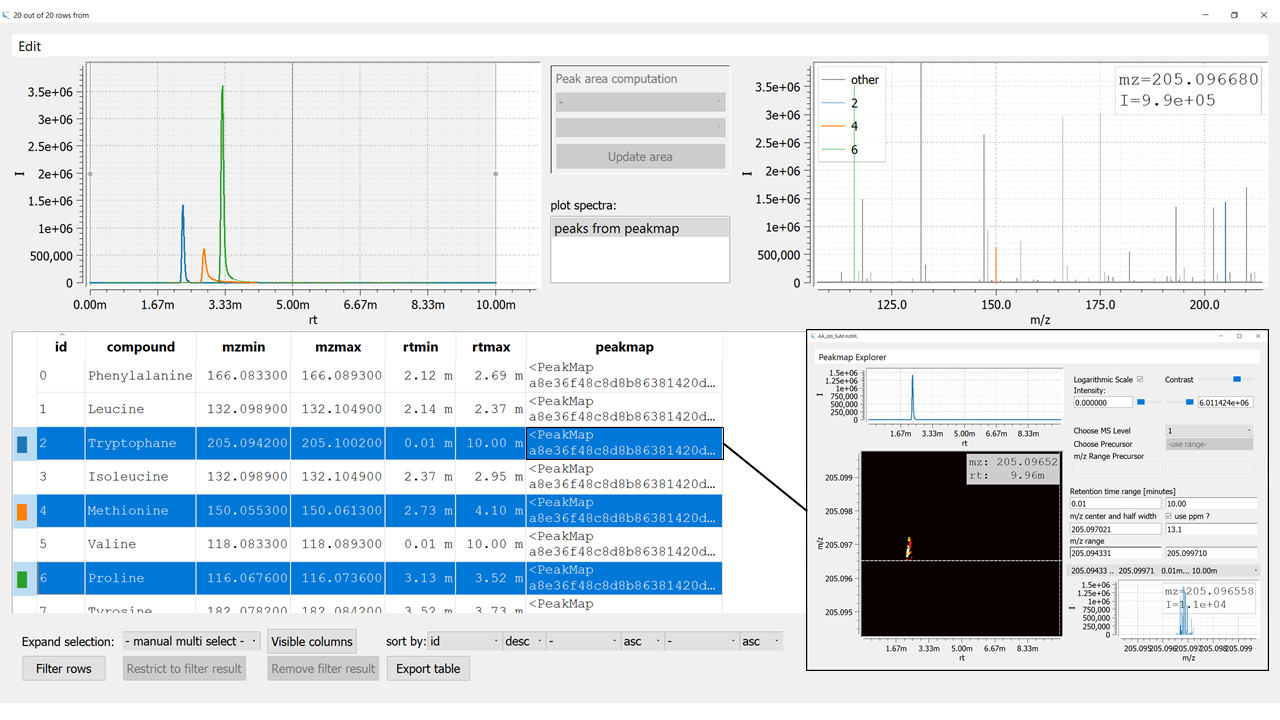Screen dimensions: 1280x720
Task: Click the minimum Intensity field showing 0.000000
Action: (x=1103, y=403)
